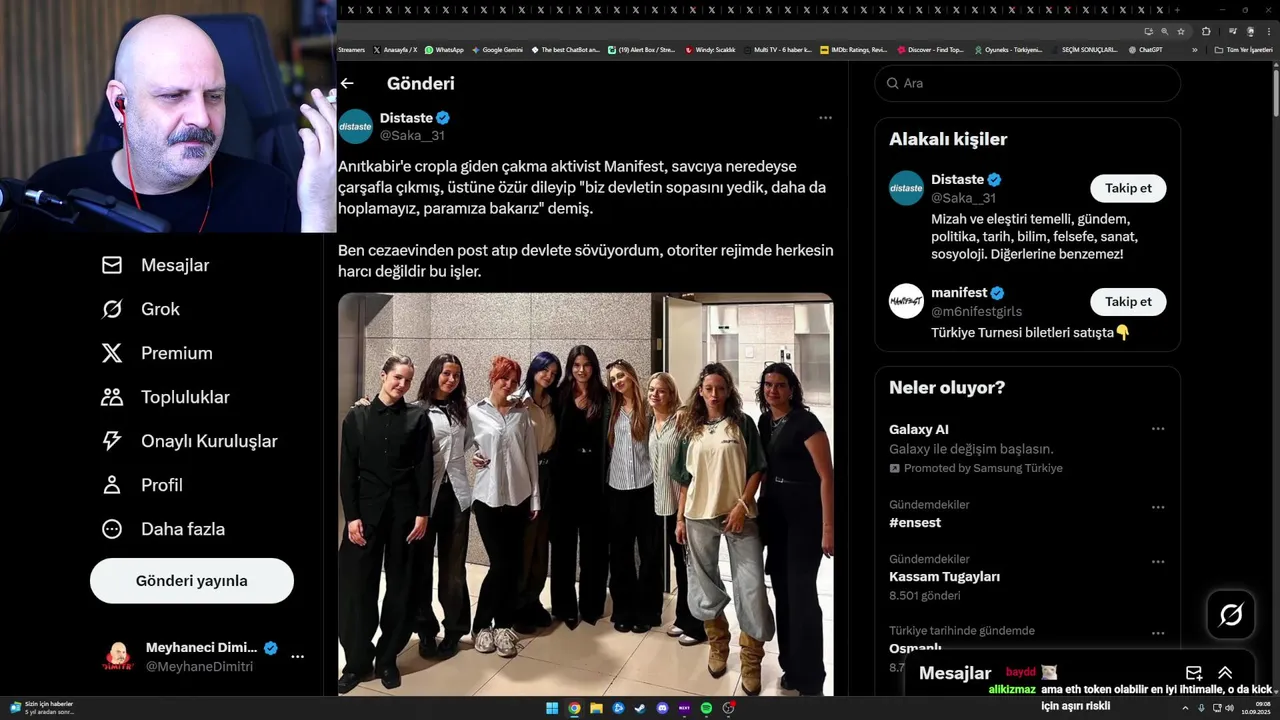The width and height of the screenshot is (1280, 720).
Task: Open the WhatsApp bookmark
Action: 444,49
